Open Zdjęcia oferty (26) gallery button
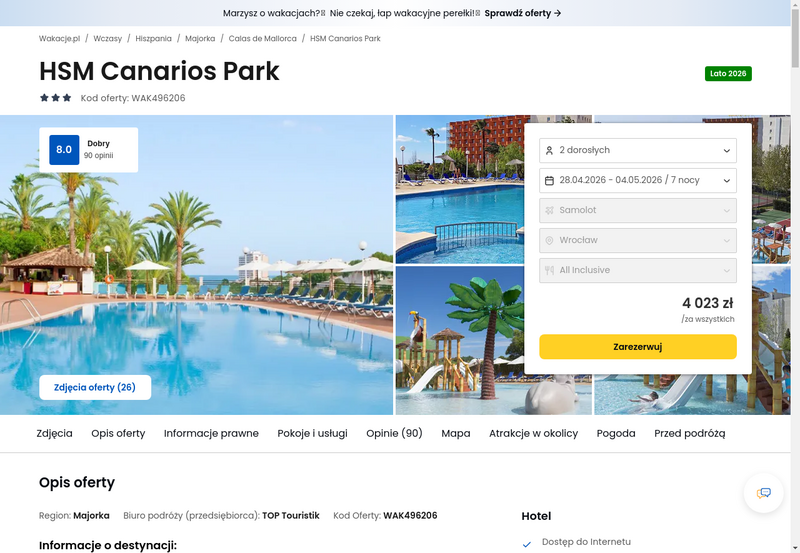Image resolution: width=800 pixels, height=553 pixels. click(95, 387)
